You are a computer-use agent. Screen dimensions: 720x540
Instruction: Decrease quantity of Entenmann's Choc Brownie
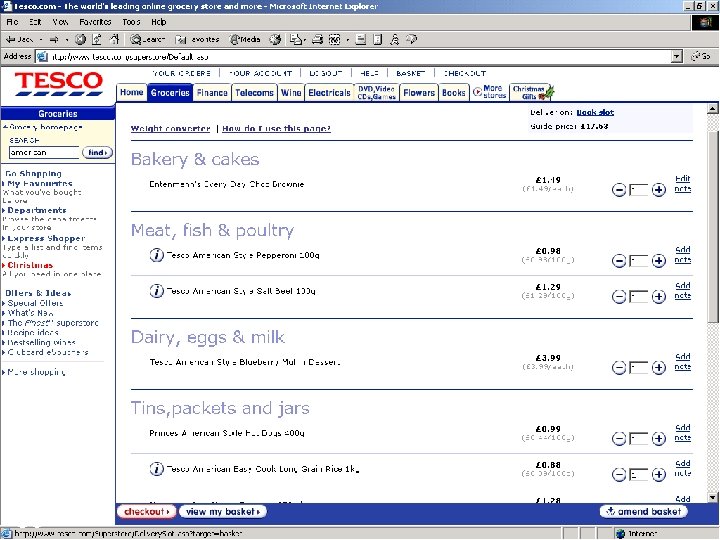(x=619, y=190)
